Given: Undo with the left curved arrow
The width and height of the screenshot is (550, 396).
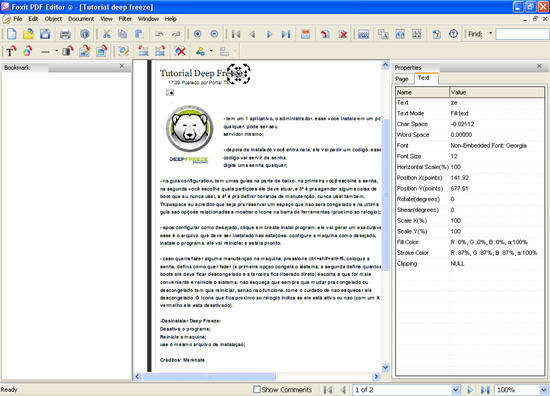Looking at the screenshot, I should coord(159,34).
